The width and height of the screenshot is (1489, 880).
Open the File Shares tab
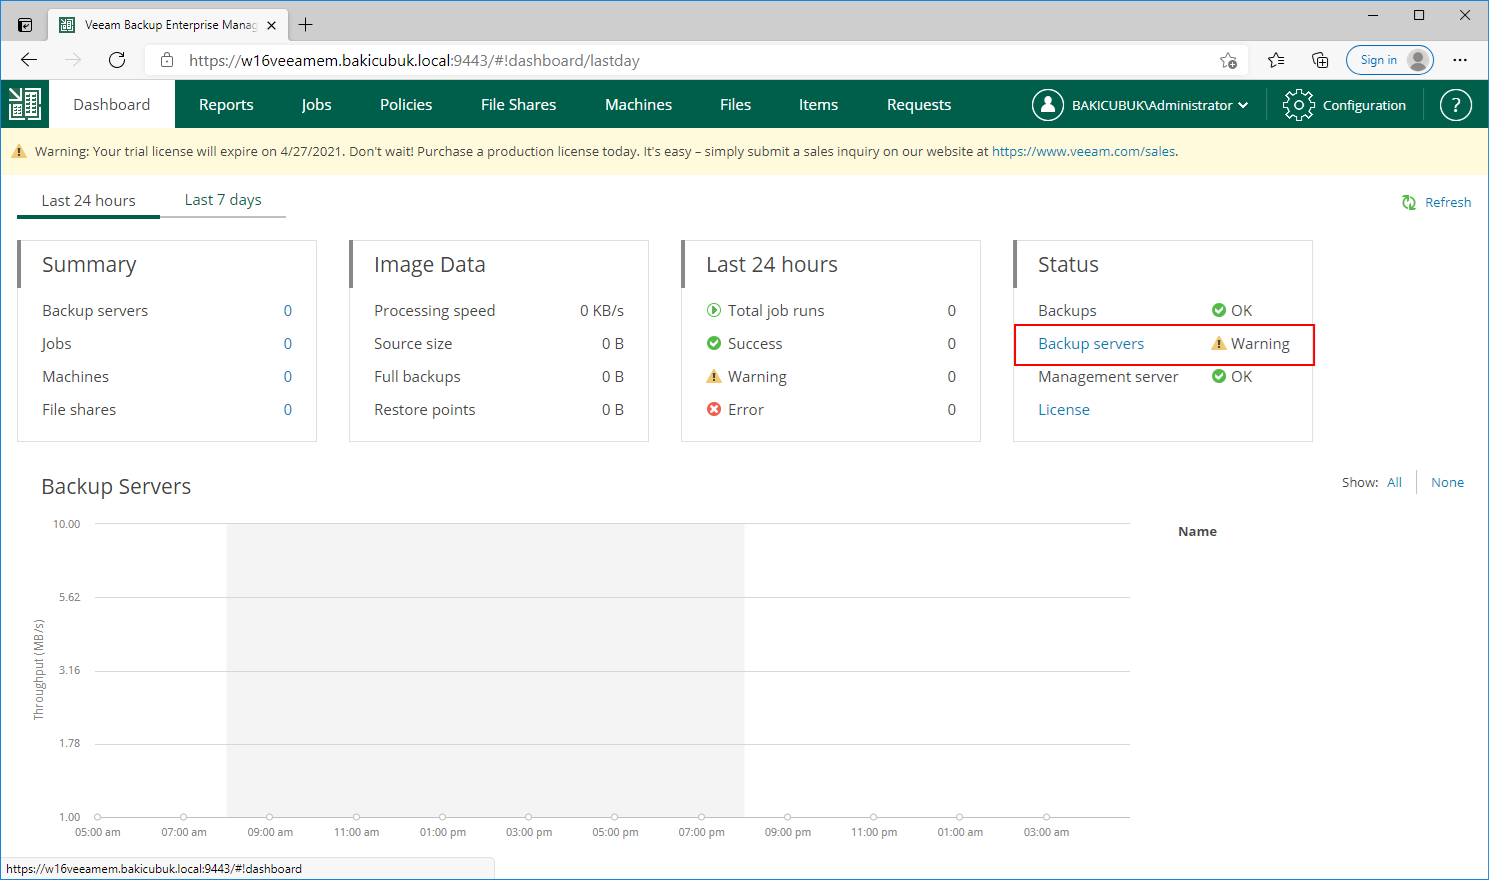518,104
